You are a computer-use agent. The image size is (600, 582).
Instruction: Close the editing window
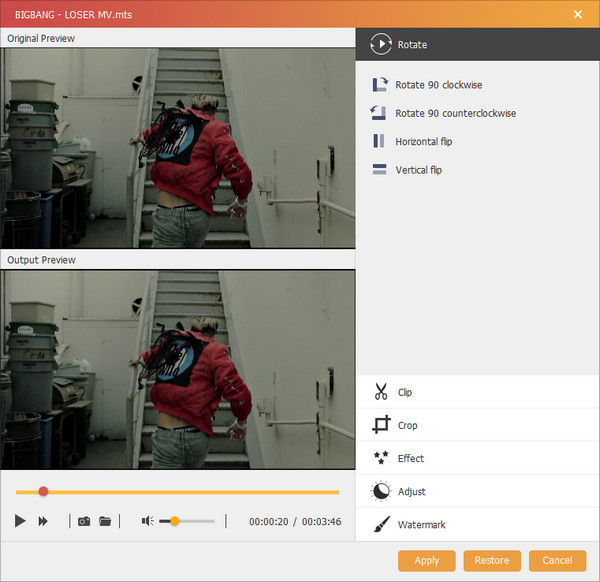coord(578,14)
